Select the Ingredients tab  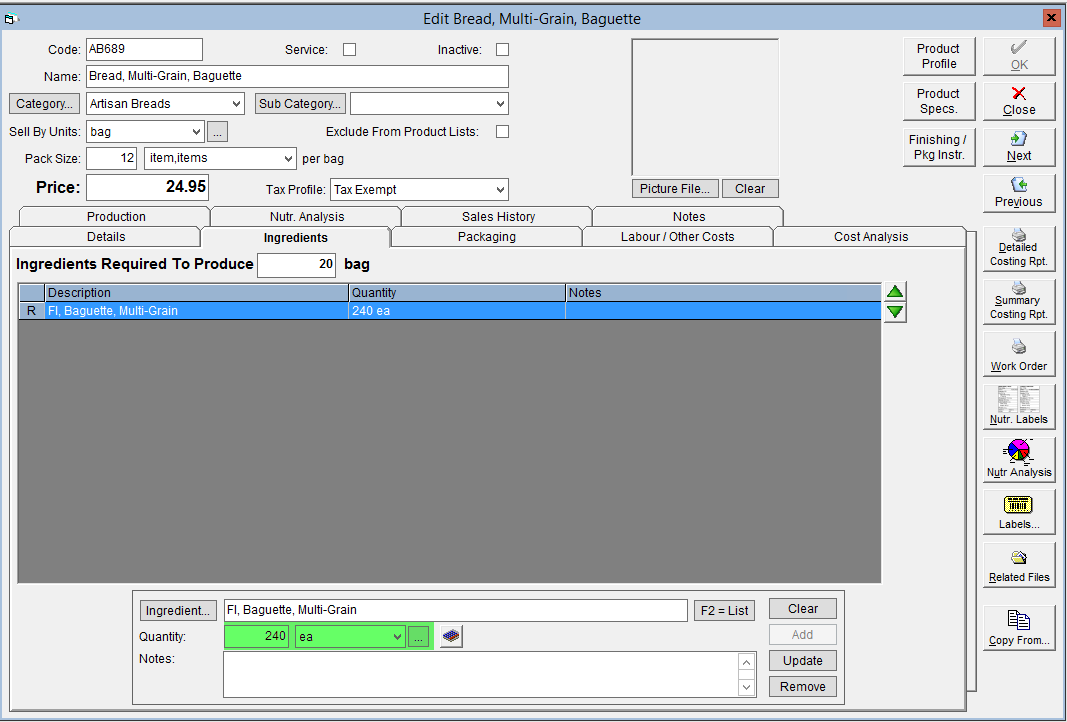[x=295, y=237]
